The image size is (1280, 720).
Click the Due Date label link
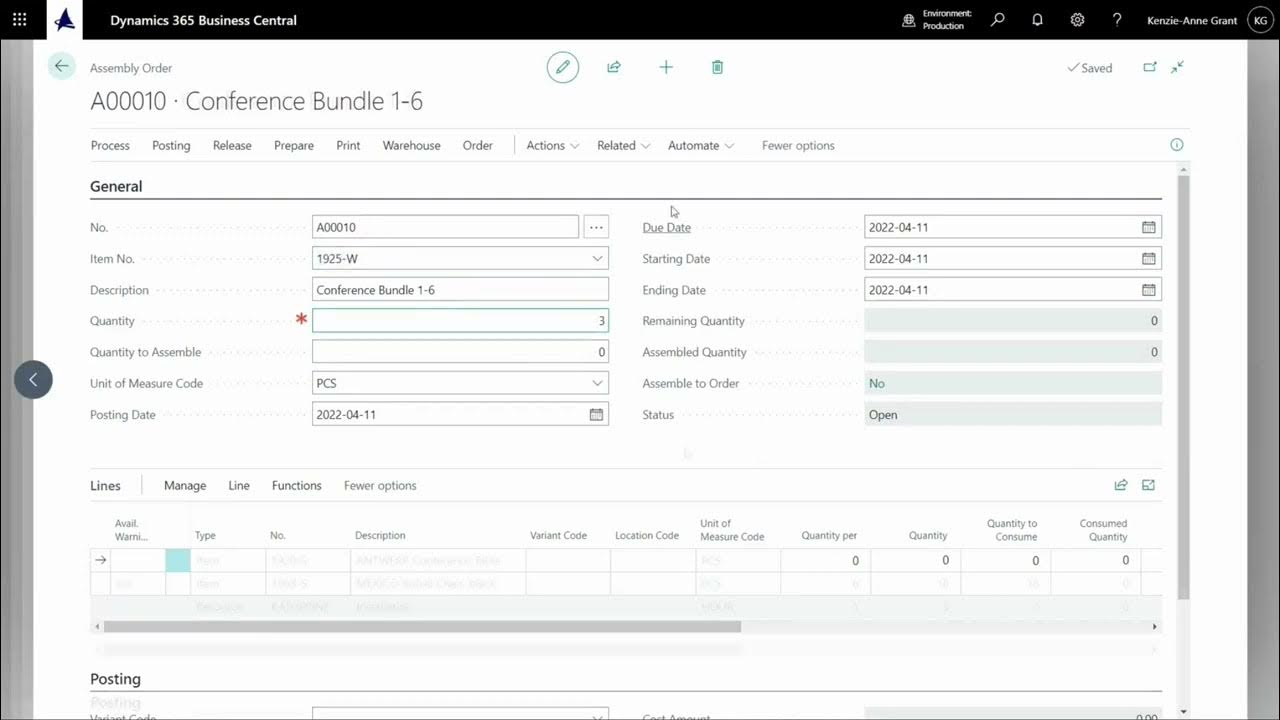(x=666, y=227)
